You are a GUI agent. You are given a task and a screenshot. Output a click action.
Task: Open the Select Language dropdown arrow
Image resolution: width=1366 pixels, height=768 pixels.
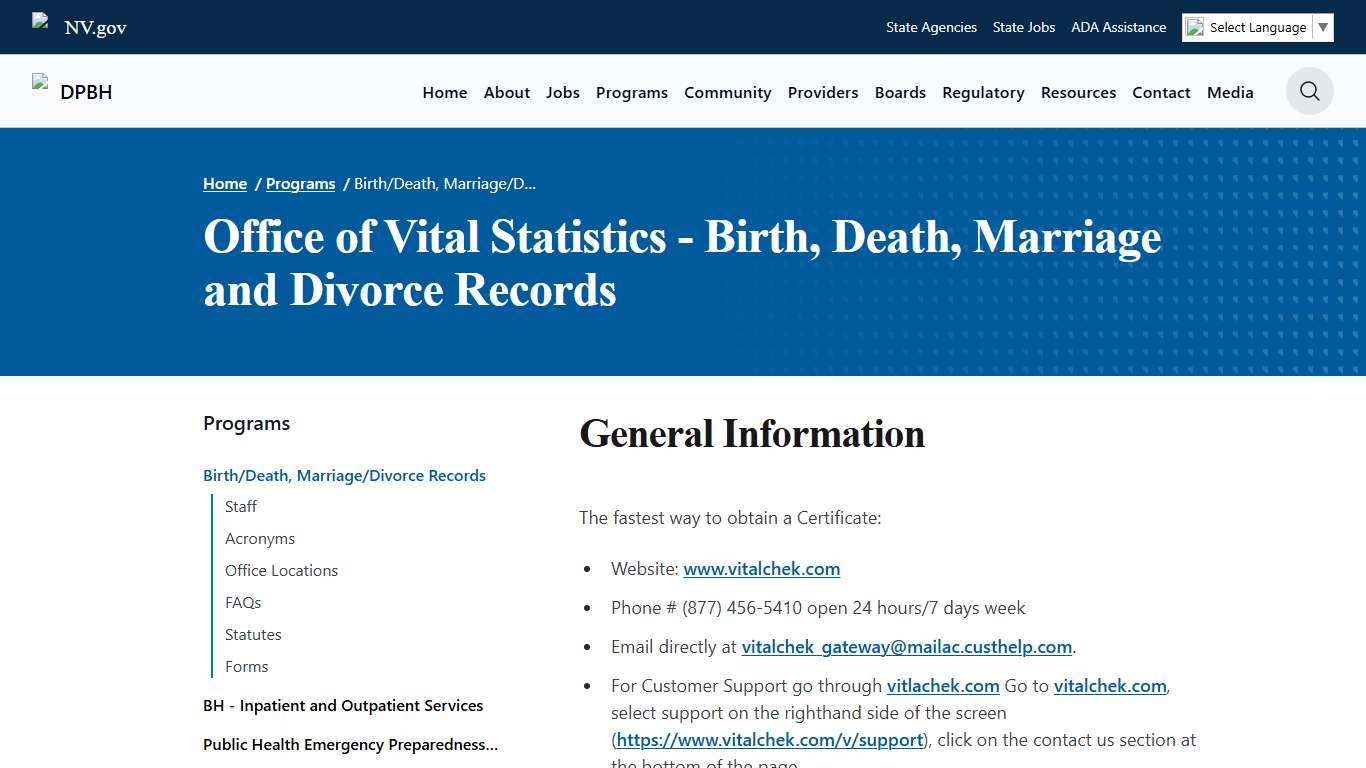click(1324, 27)
